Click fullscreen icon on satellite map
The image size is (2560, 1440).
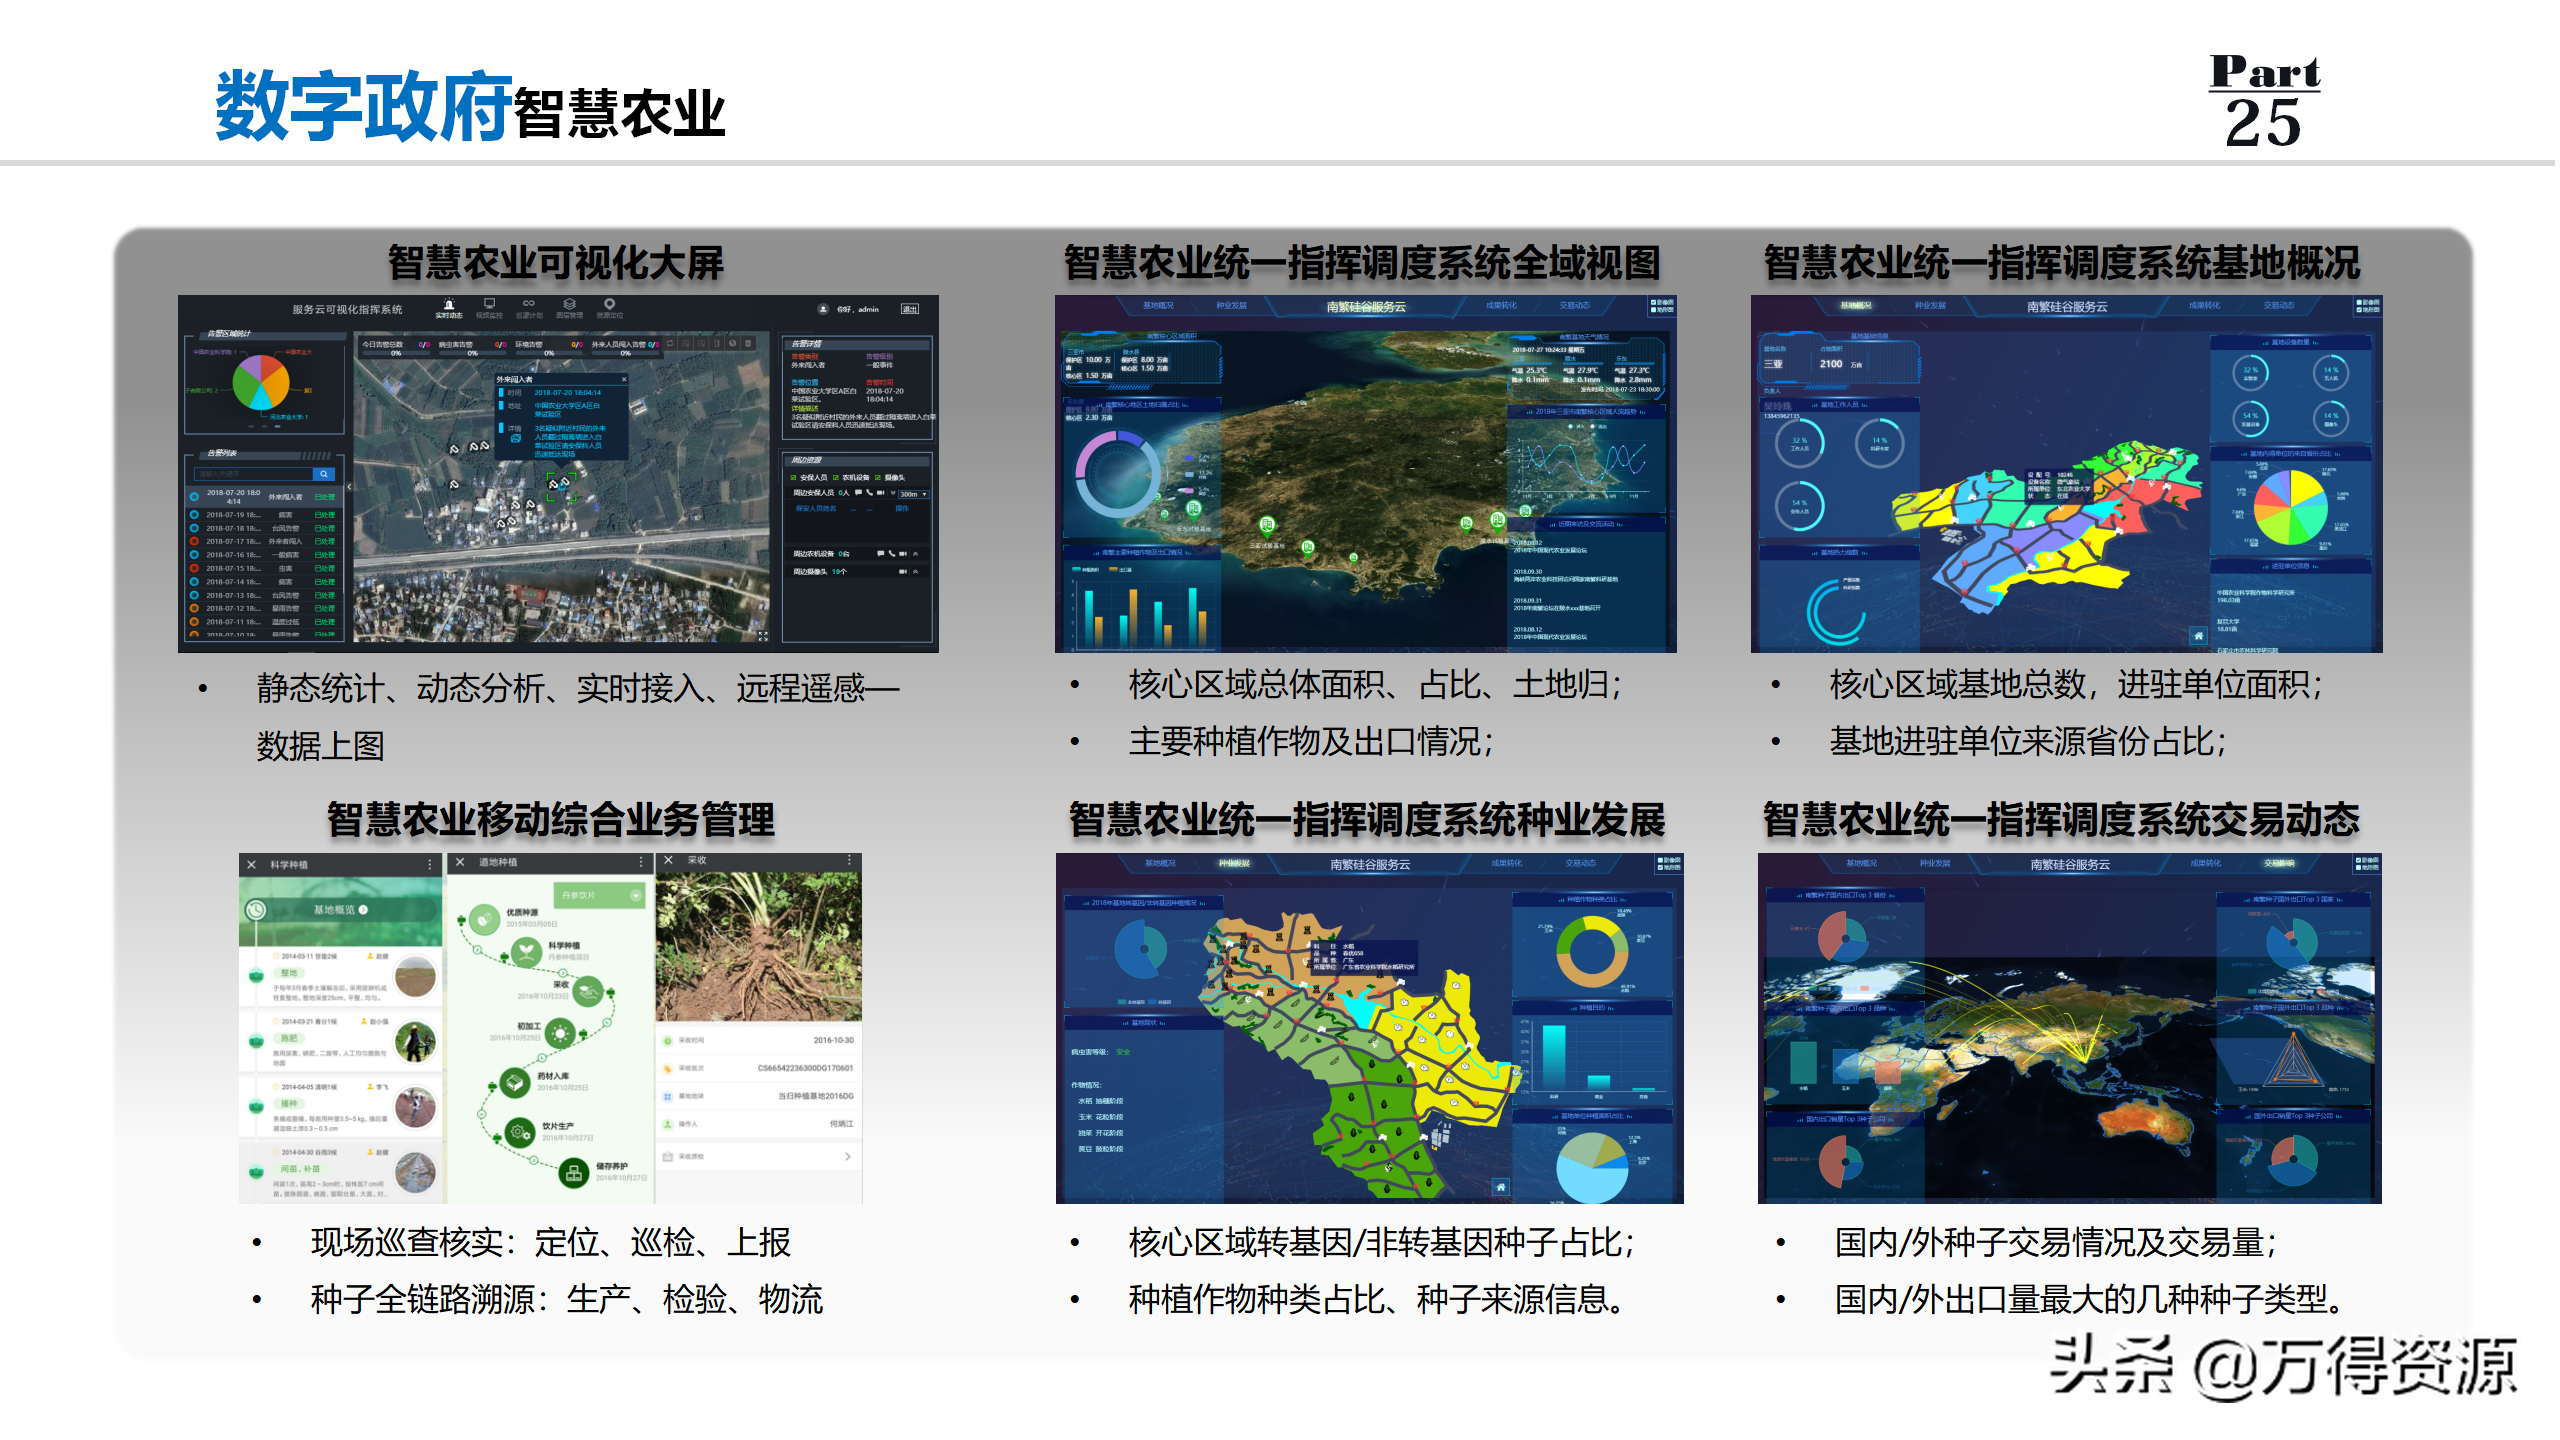[763, 636]
